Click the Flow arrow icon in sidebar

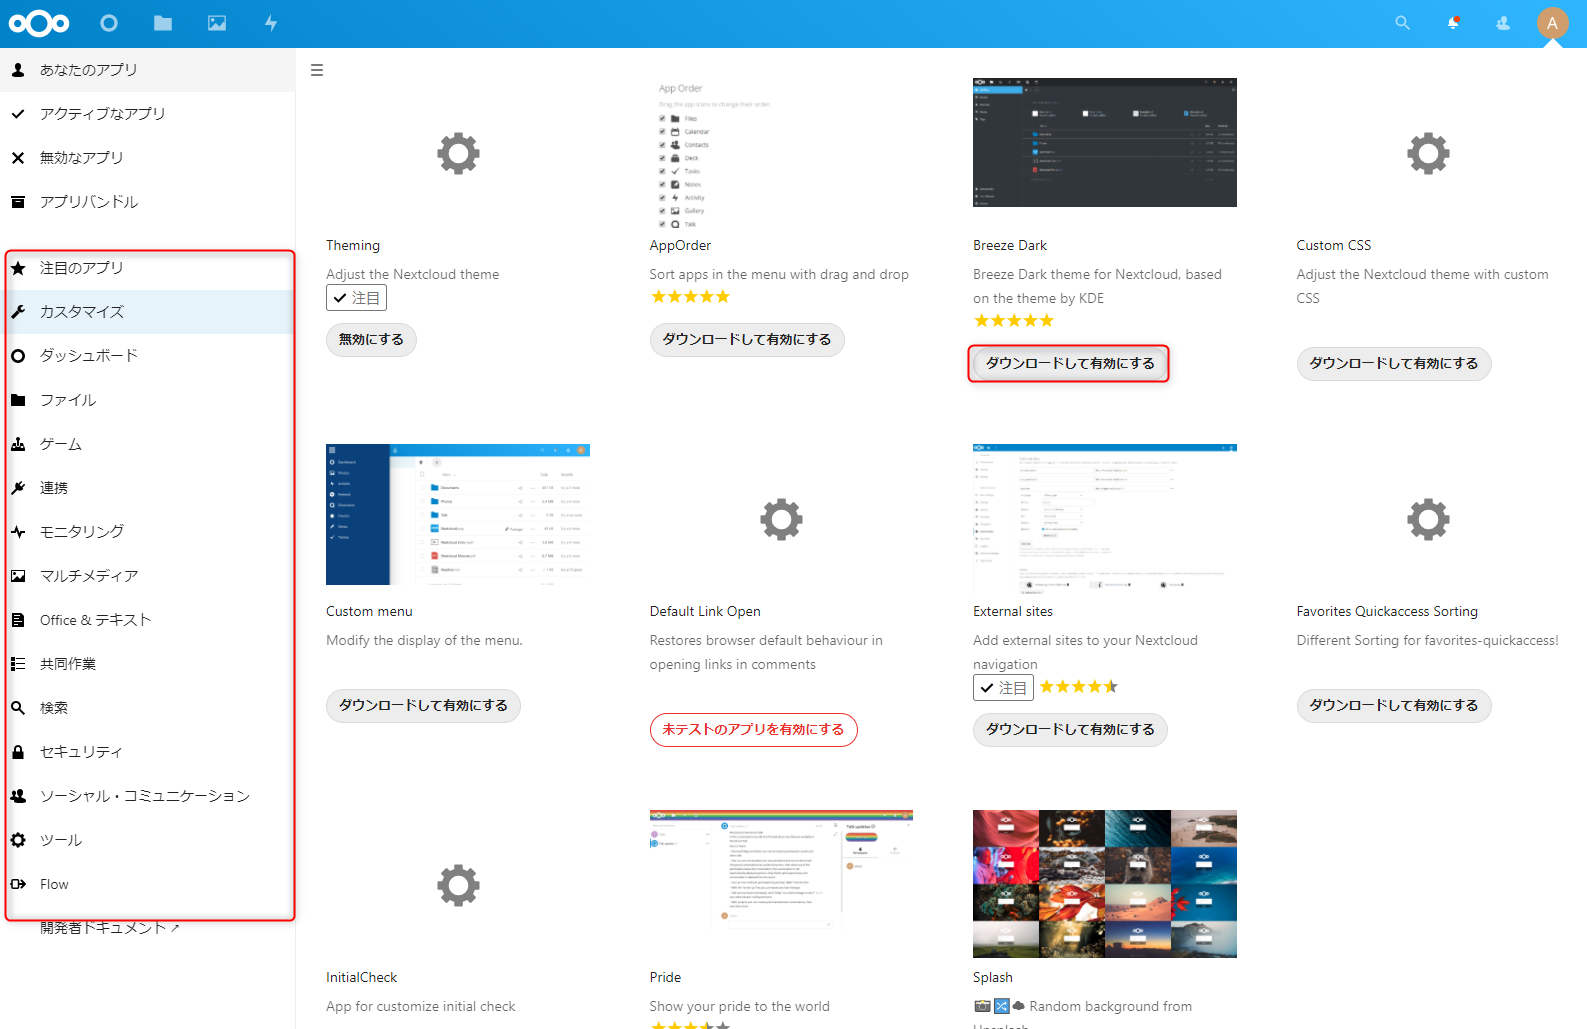pyautogui.click(x=18, y=884)
